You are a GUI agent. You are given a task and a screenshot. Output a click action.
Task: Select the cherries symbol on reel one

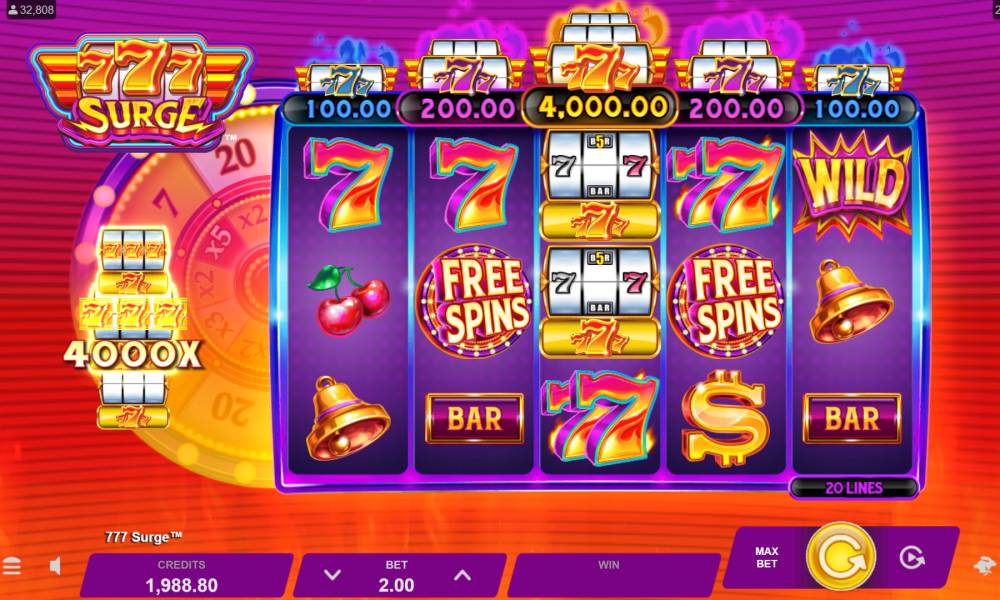(x=348, y=300)
